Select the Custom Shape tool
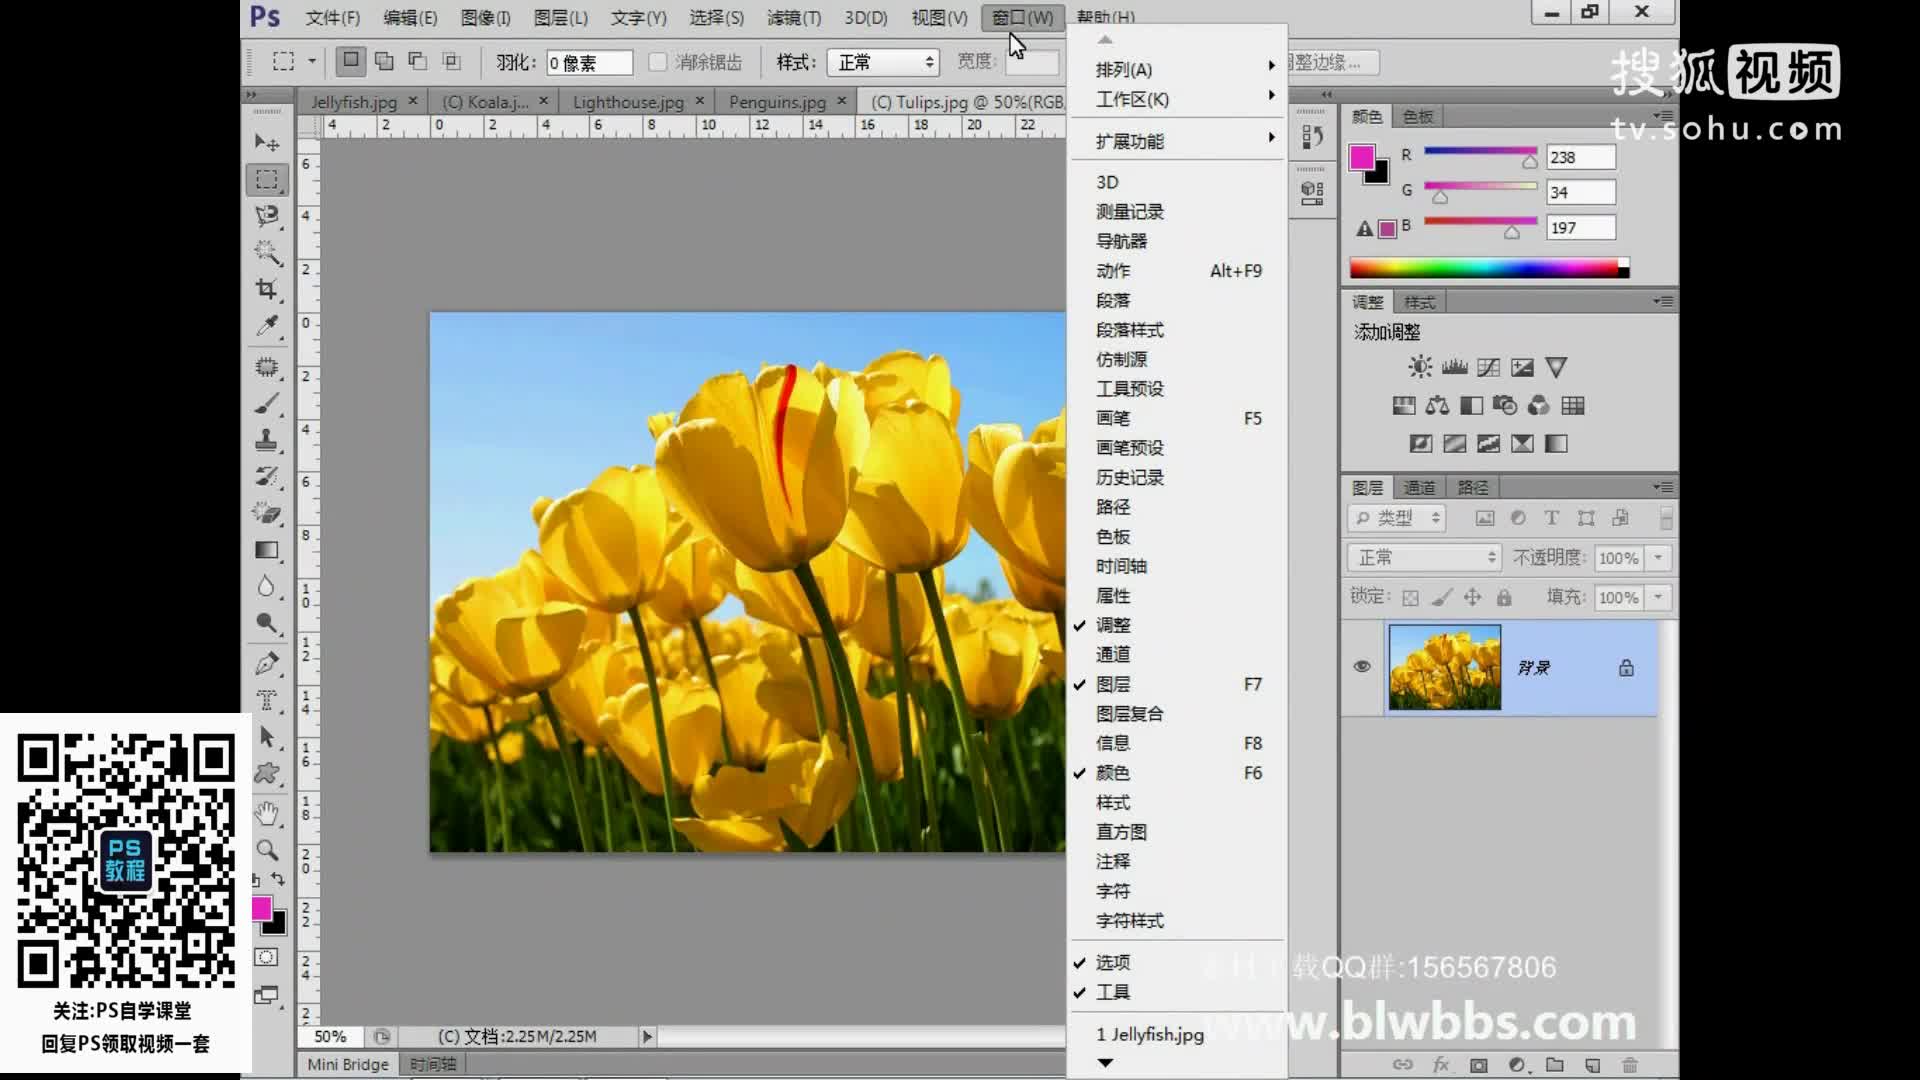This screenshot has width=1920, height=1080. click(x=266, y=773)
